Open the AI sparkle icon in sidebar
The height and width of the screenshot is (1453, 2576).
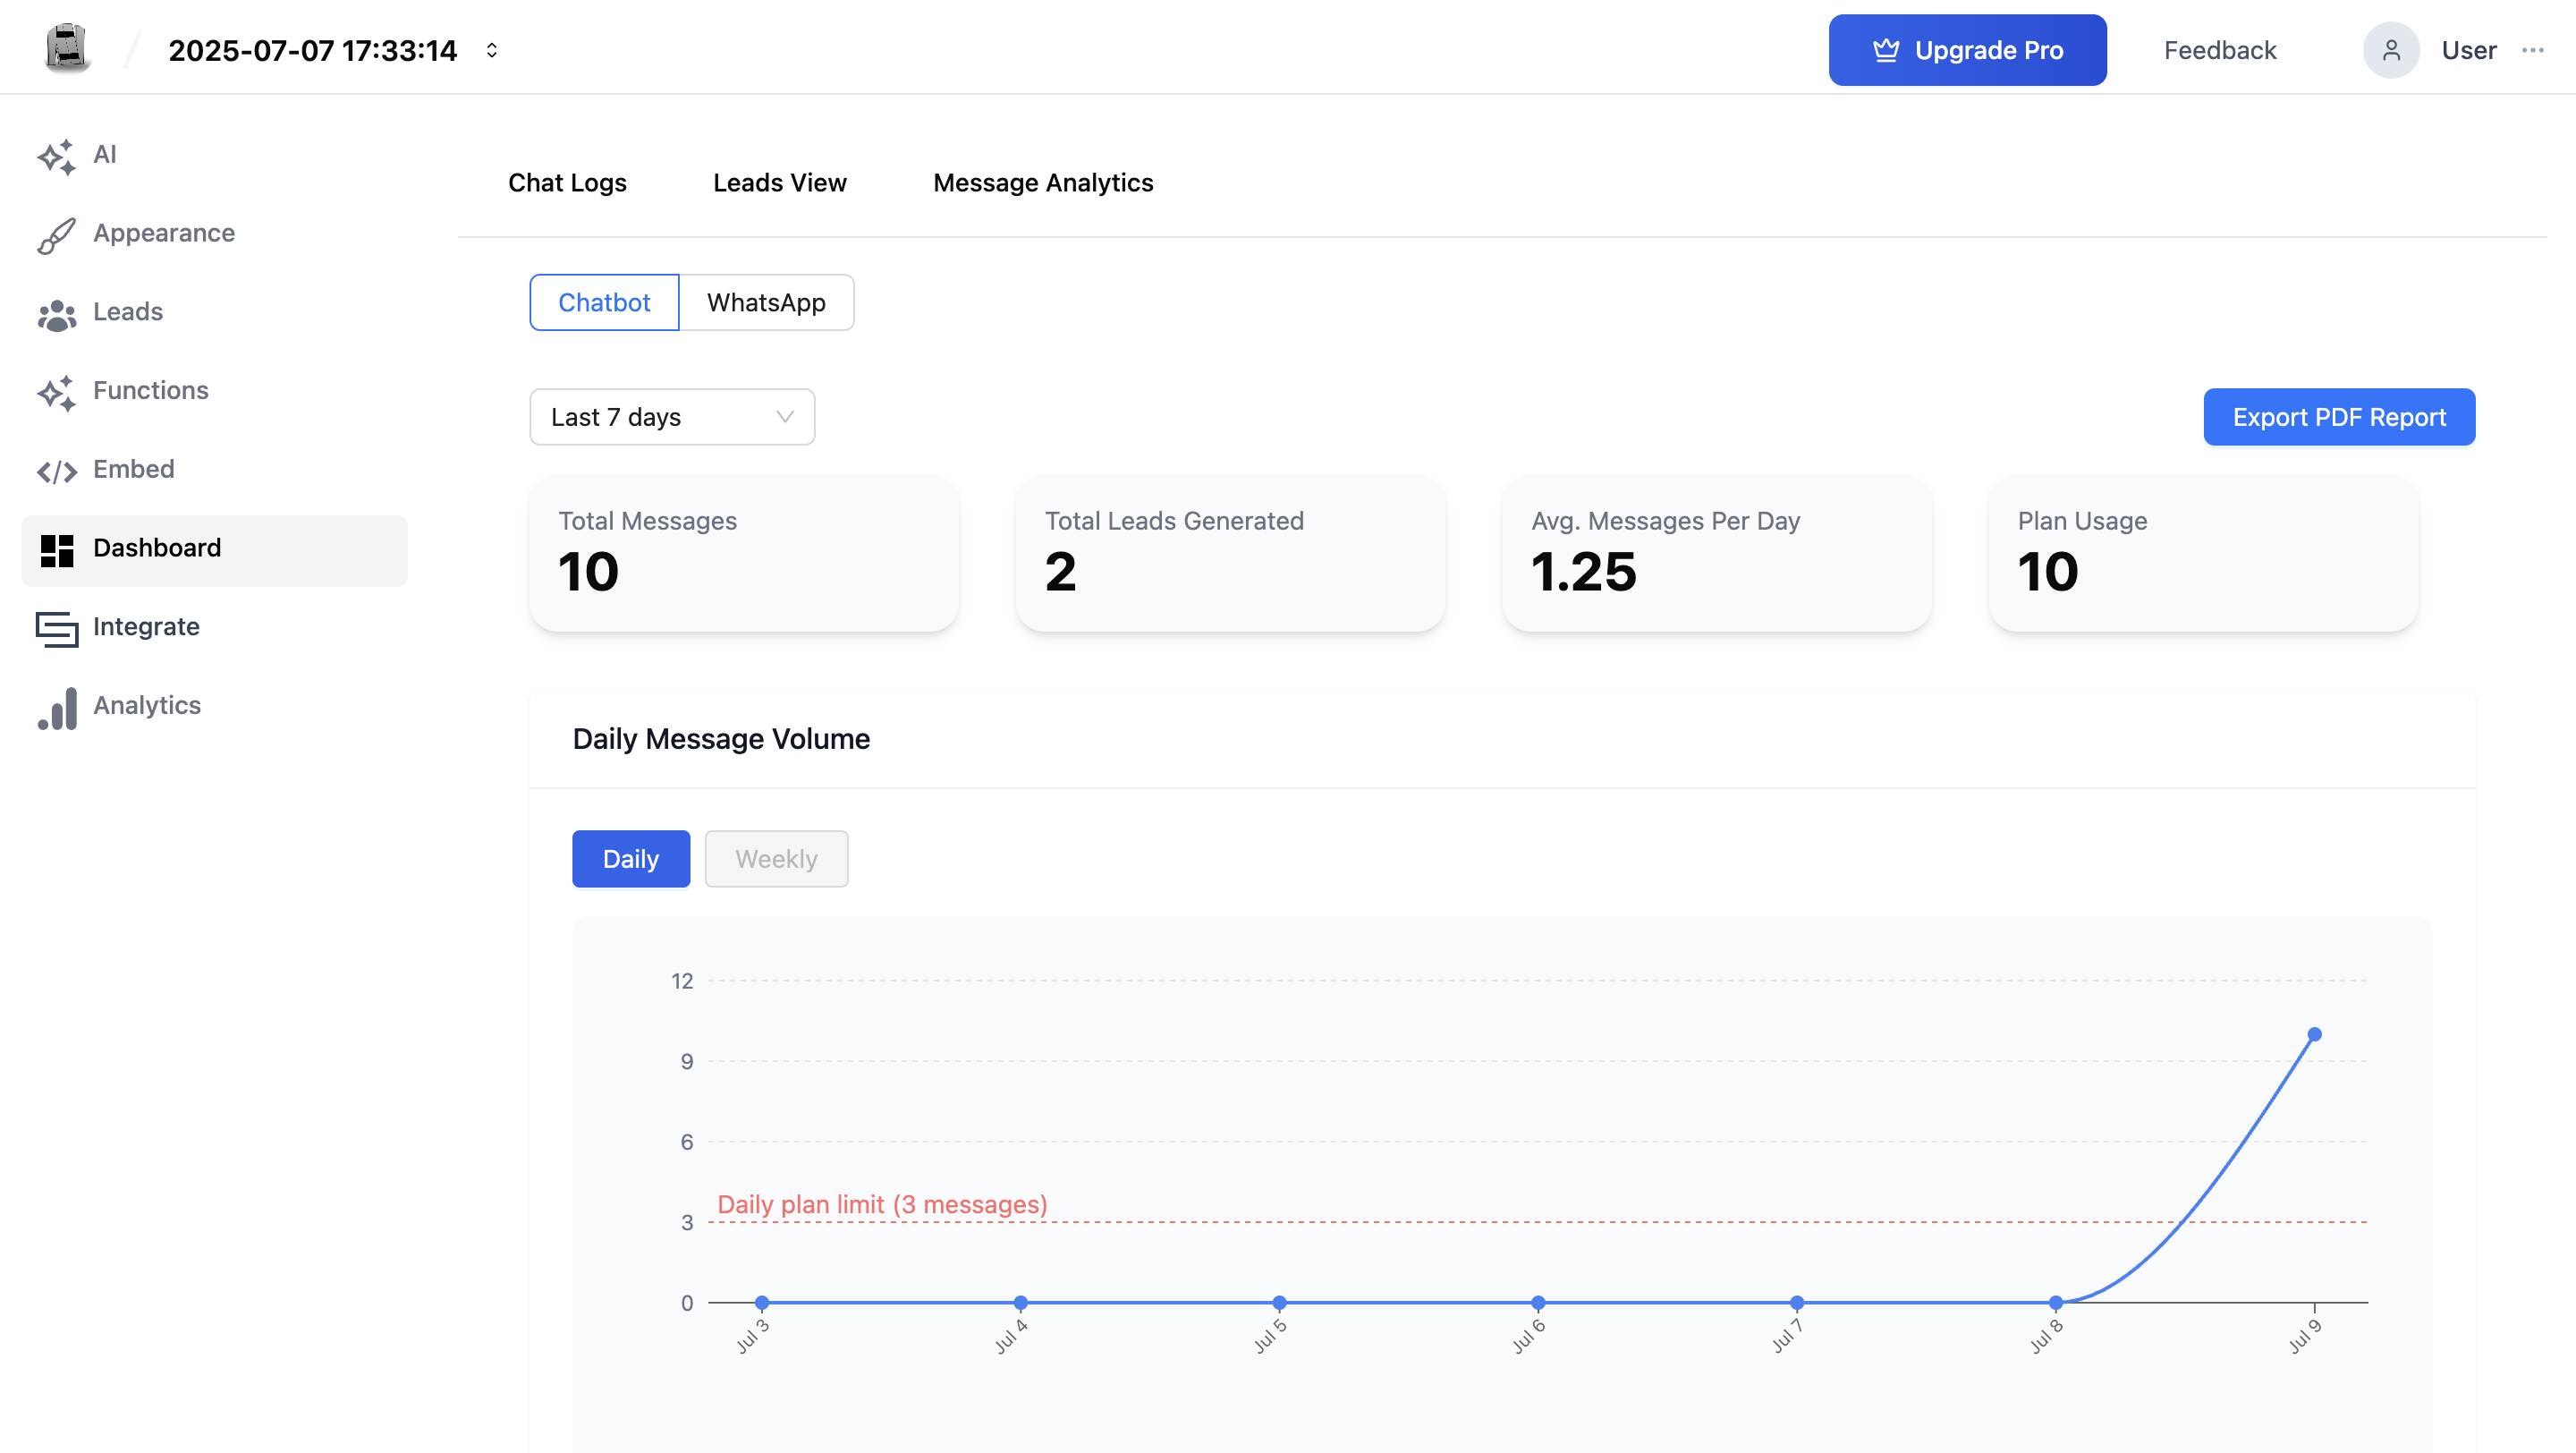pos(57,156)
